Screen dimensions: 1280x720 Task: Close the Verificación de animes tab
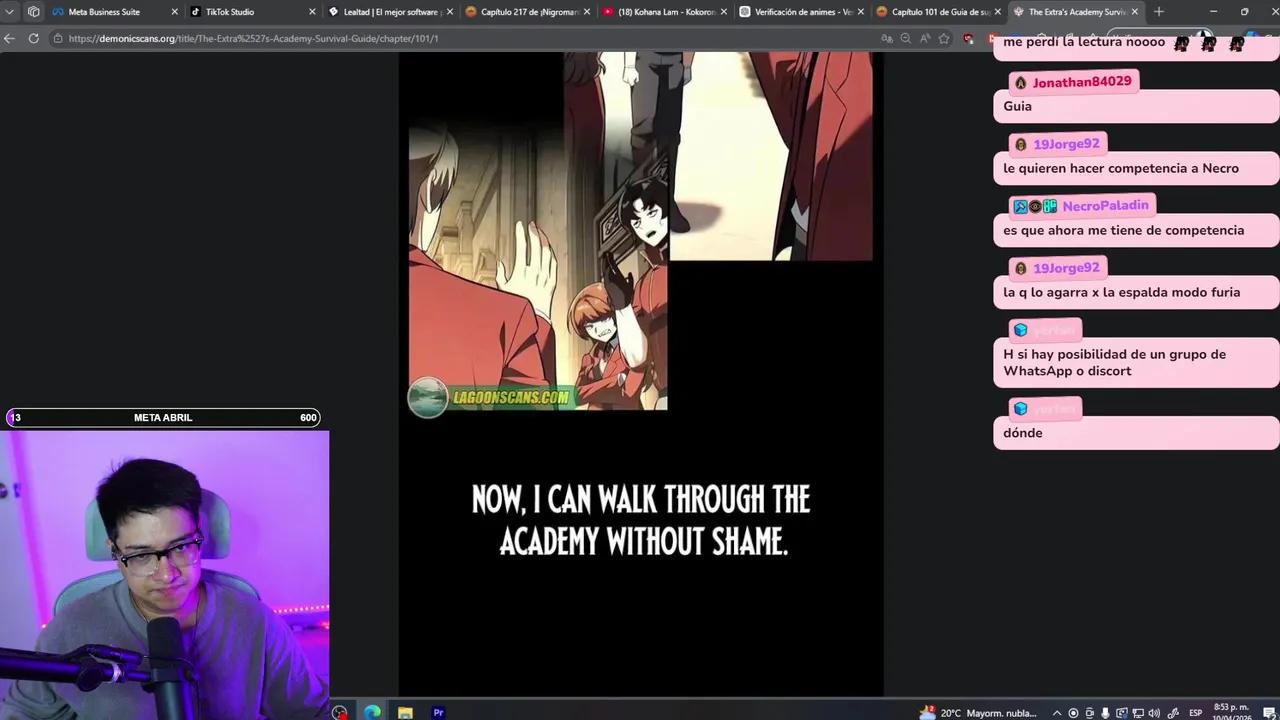coord(860,12)
